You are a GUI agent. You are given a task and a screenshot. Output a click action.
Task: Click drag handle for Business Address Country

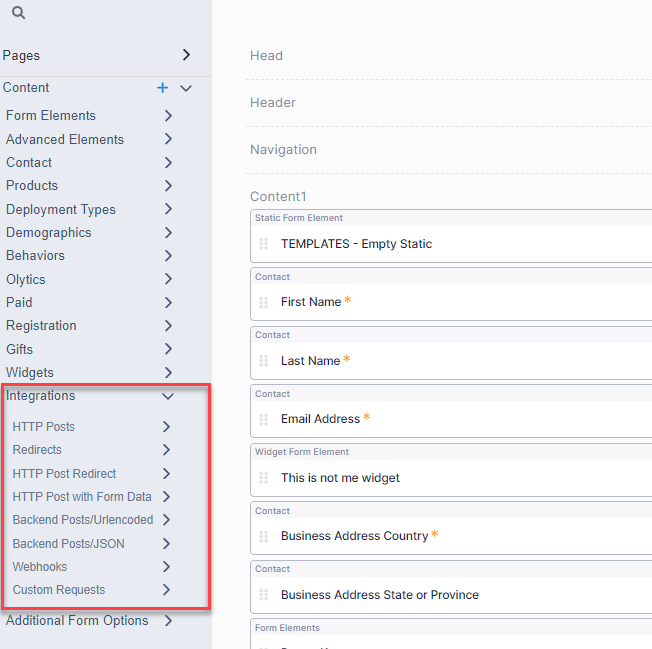click(264, 536)
